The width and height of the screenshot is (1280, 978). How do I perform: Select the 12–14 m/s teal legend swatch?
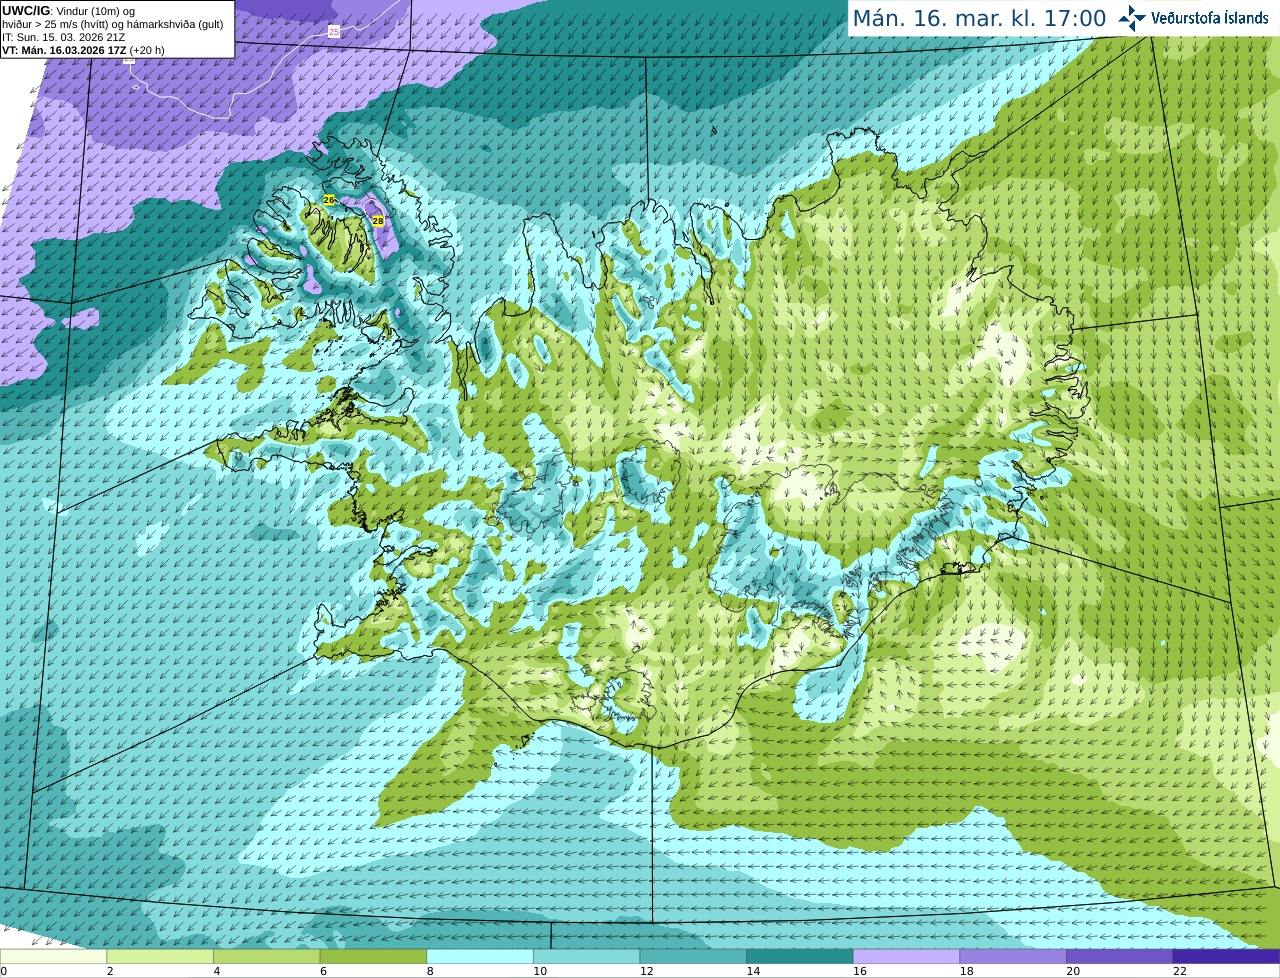(693, 956)
